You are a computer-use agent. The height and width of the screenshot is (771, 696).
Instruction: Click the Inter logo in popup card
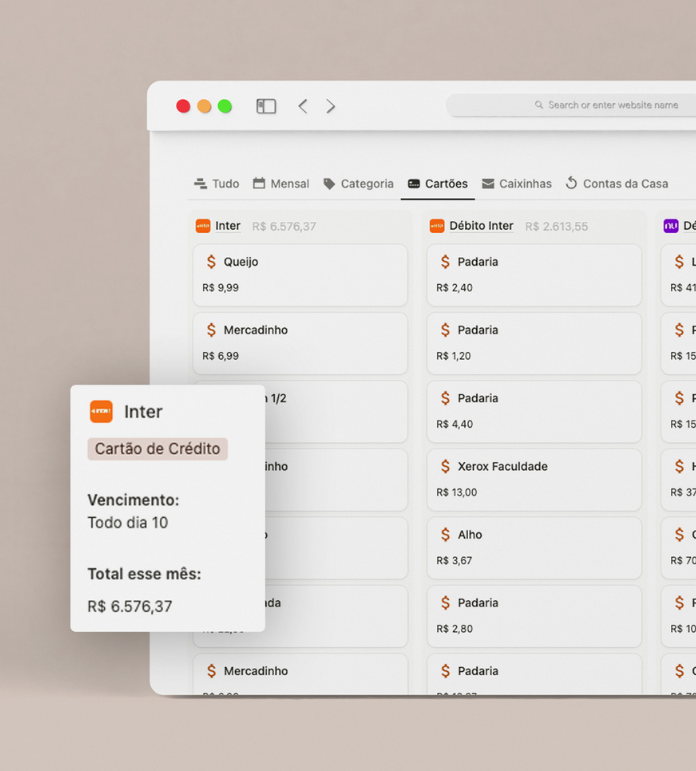click(101, 412)
